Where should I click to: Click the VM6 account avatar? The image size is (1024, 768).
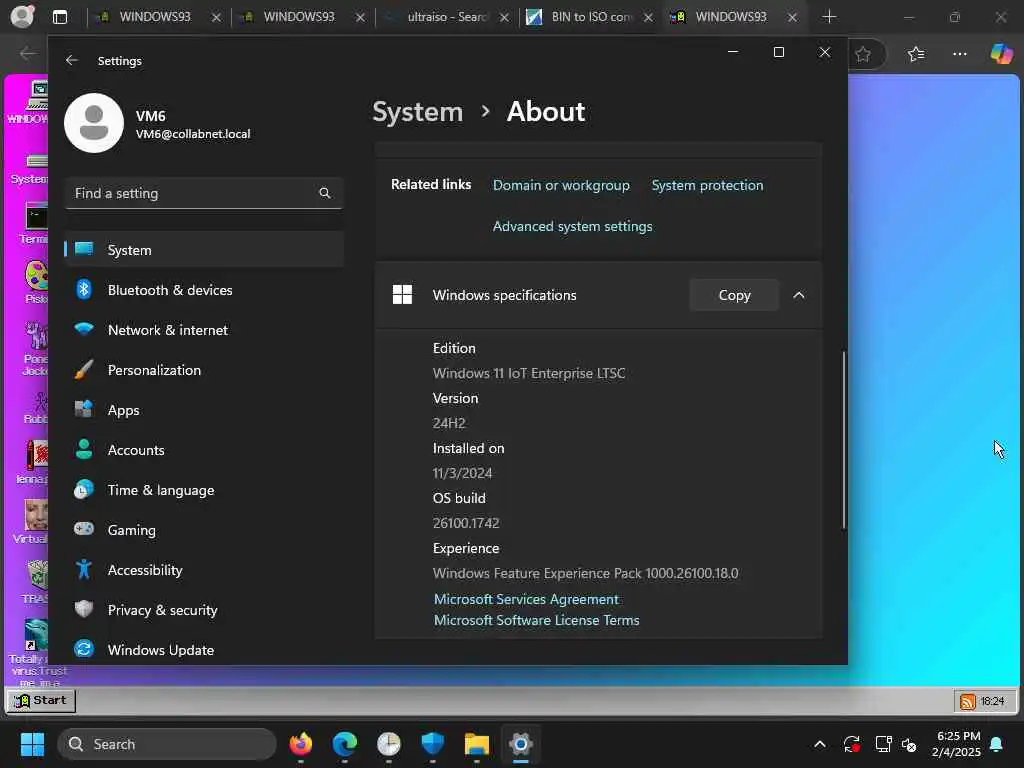point(94,123)
